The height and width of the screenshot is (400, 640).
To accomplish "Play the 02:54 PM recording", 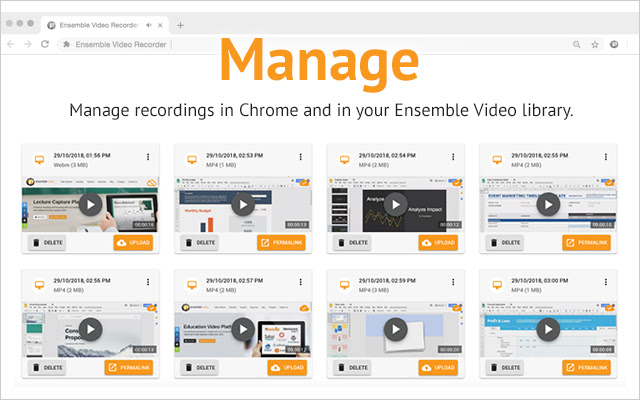I will (396, 204).
